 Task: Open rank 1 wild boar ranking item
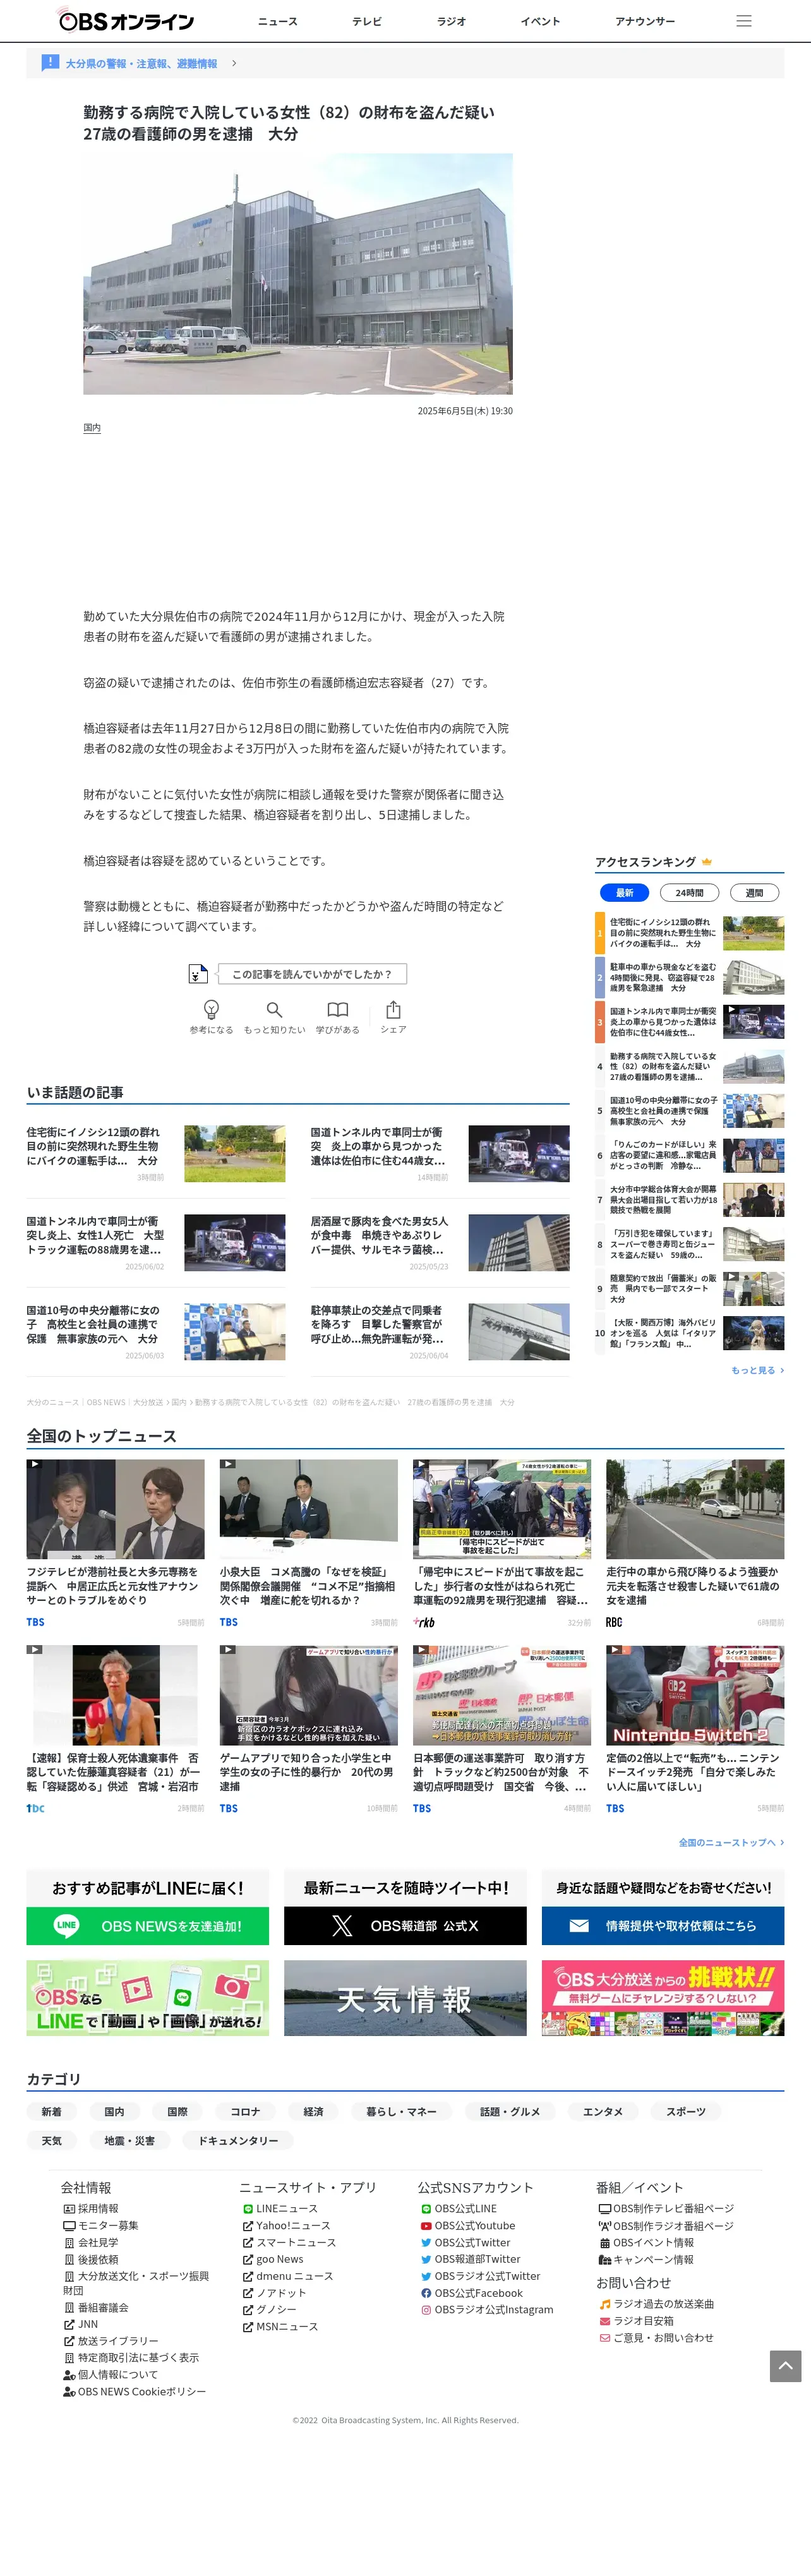[x=690, y=933]
